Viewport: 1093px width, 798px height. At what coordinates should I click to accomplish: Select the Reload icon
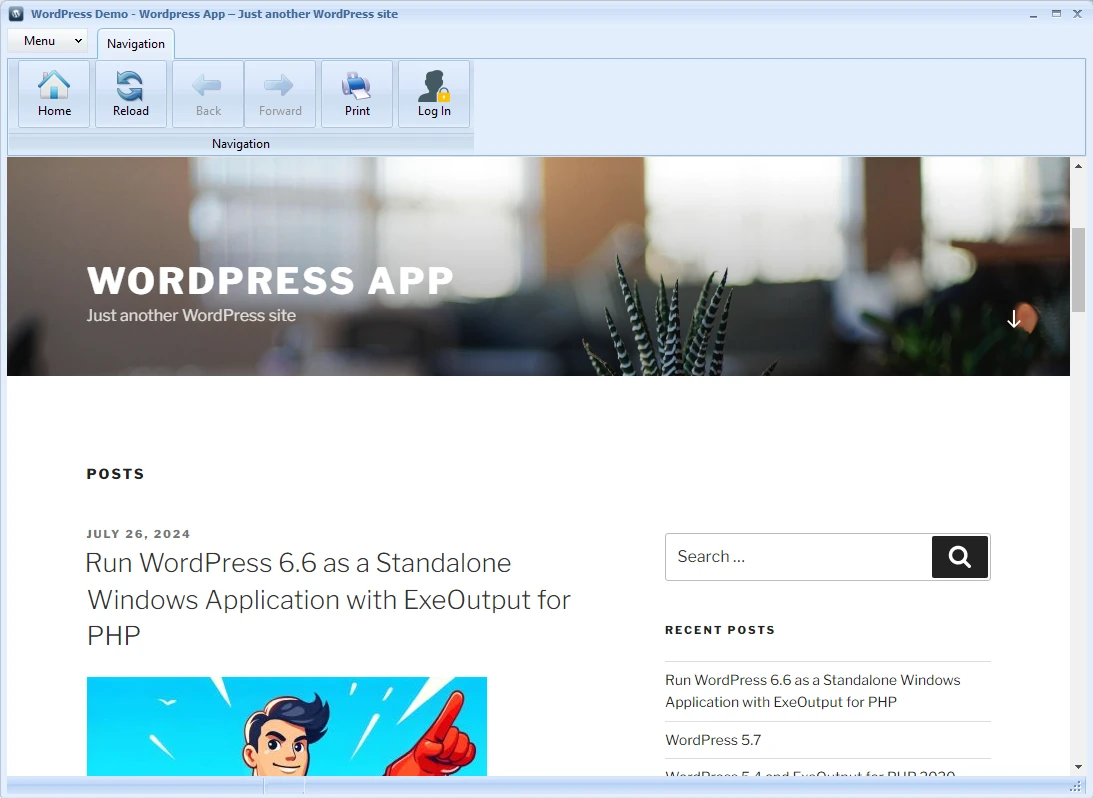(x=130, y=94)
